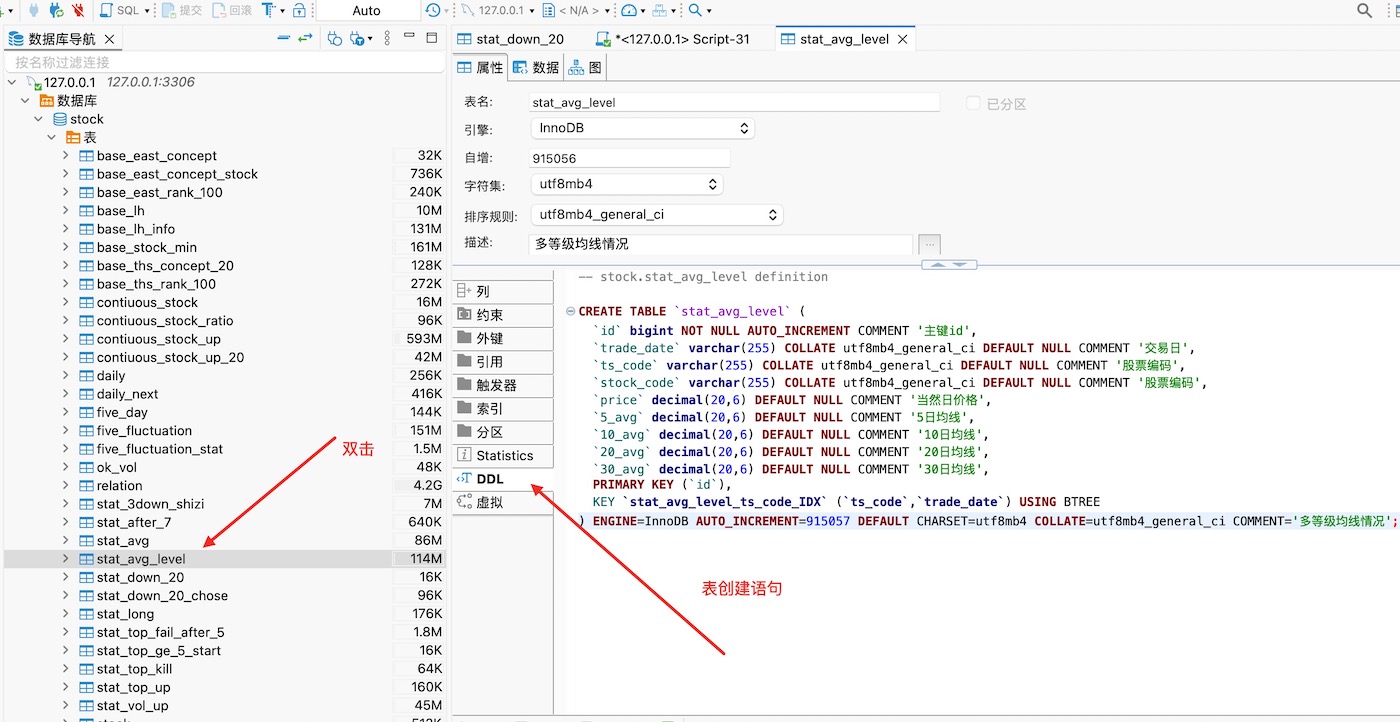This screenshot has width=1400, height=722.
Task: Switch to the stat_down_20 editor tab
Action: pyautogui.click(x=519, y=39)
